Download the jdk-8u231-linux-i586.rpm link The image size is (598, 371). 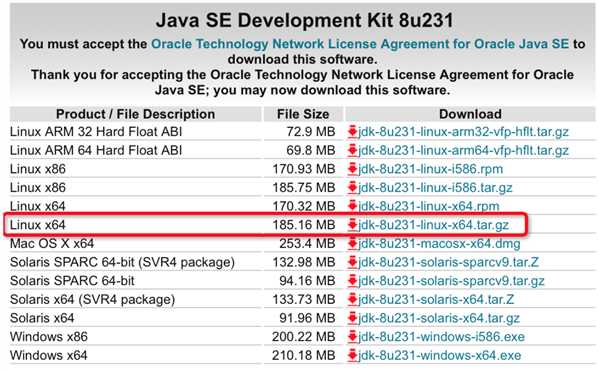pyautogui.click(x=431, y=169)
